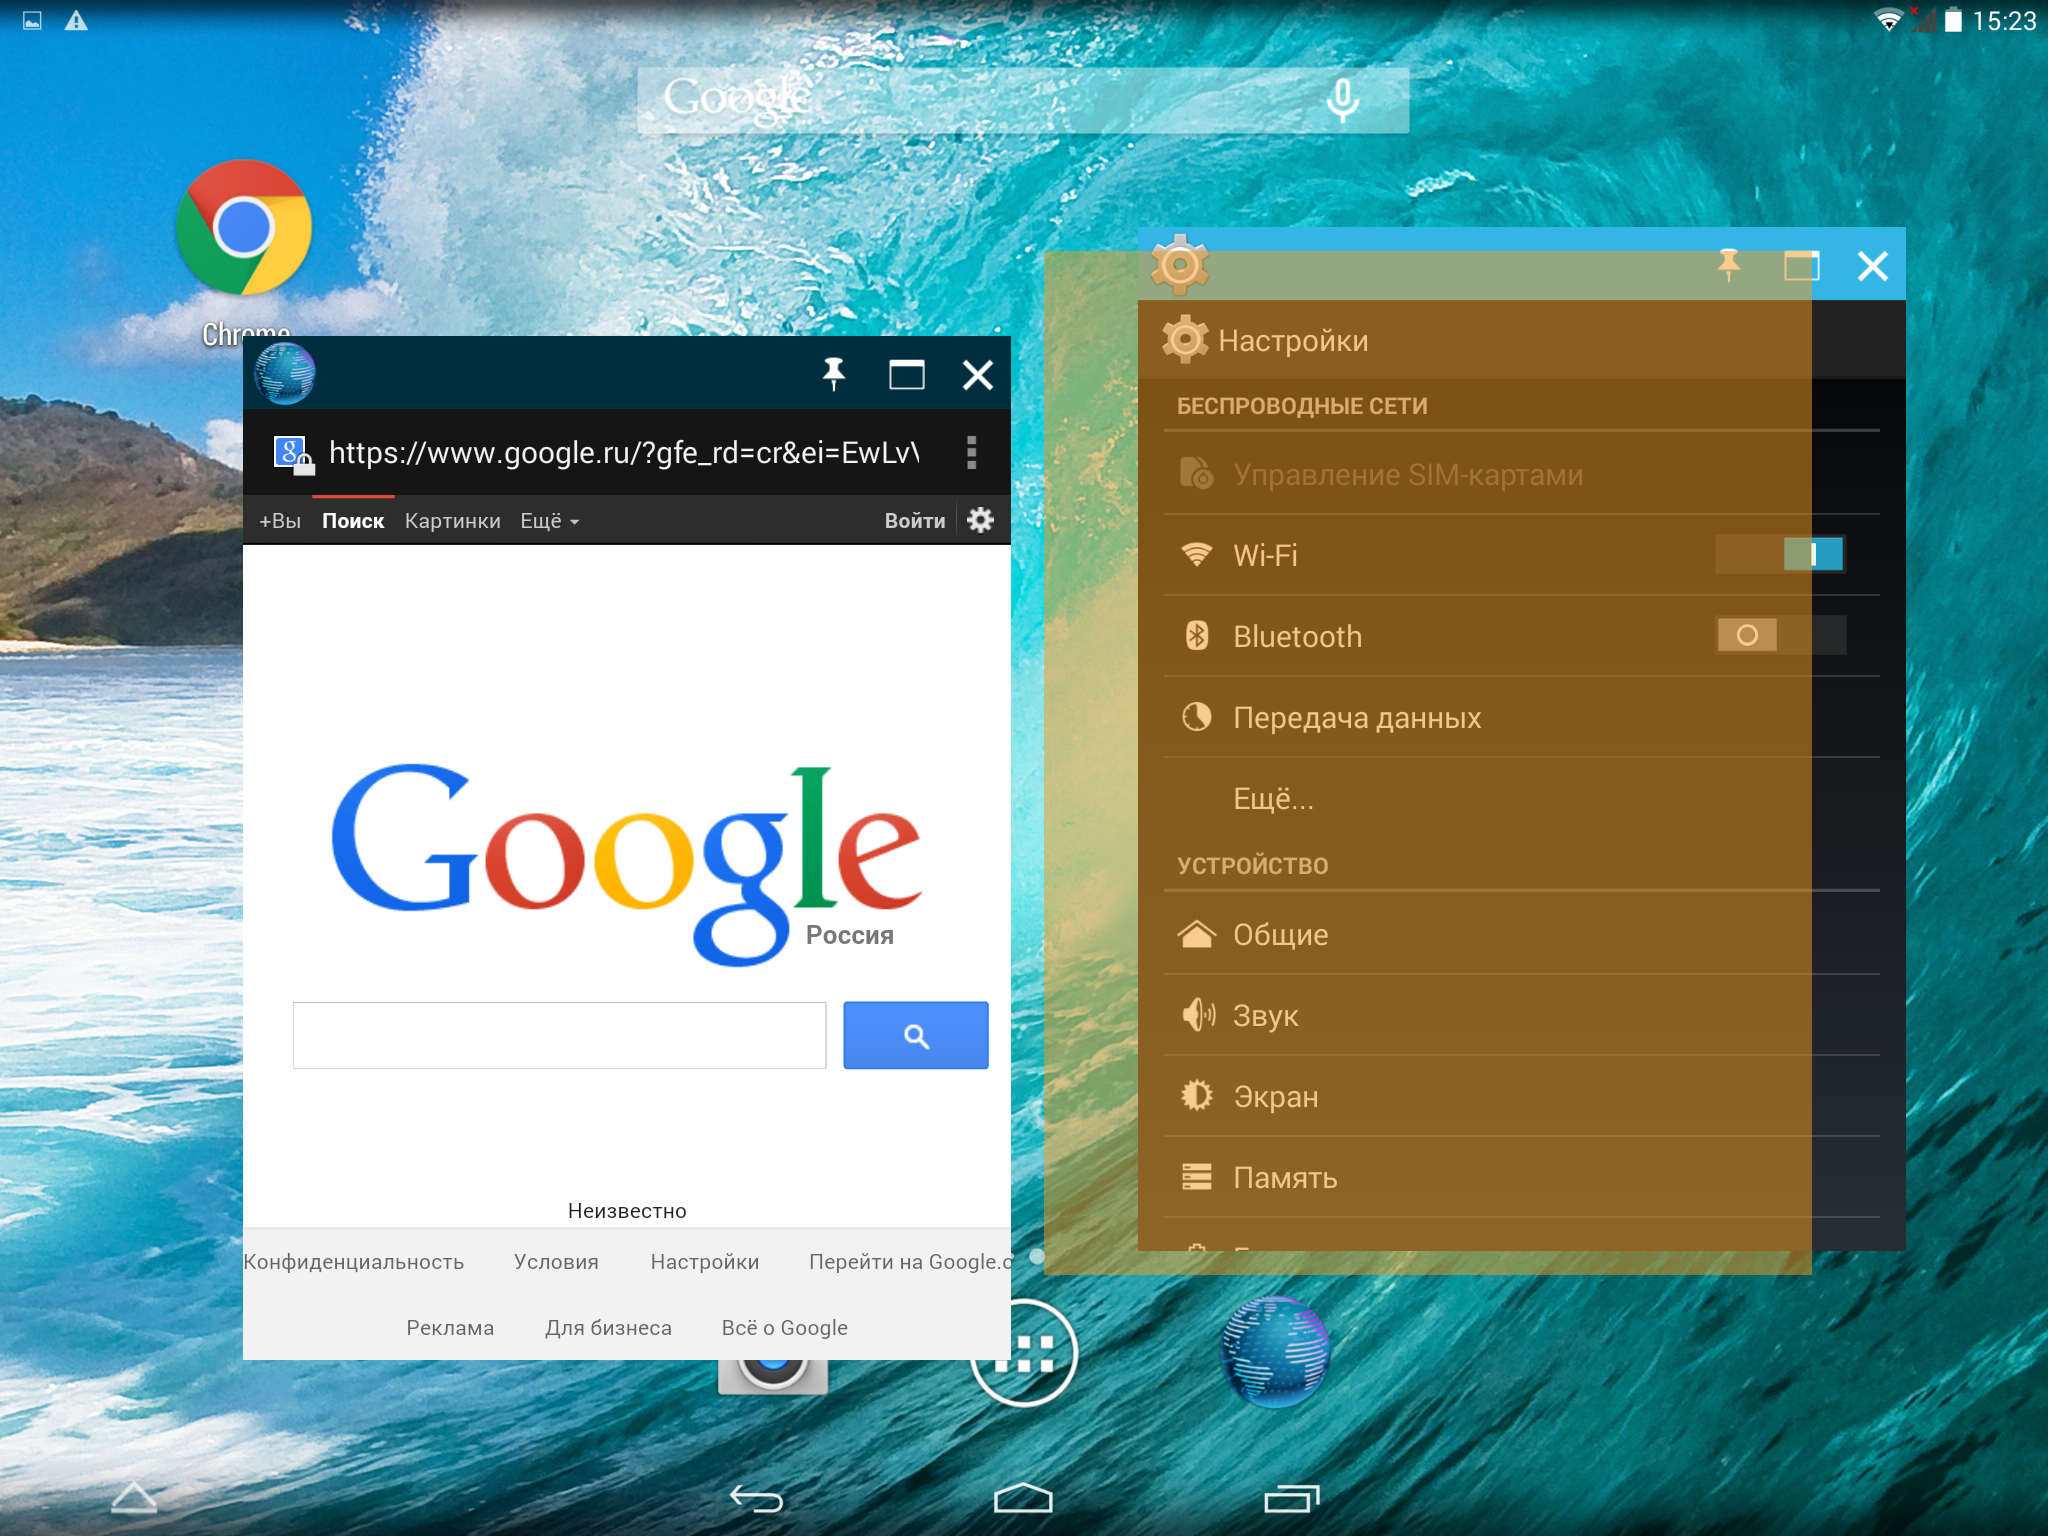Tap the Звук speaker icon
Viewport: 2048px width, 1536px height.
[1198, 1015]
